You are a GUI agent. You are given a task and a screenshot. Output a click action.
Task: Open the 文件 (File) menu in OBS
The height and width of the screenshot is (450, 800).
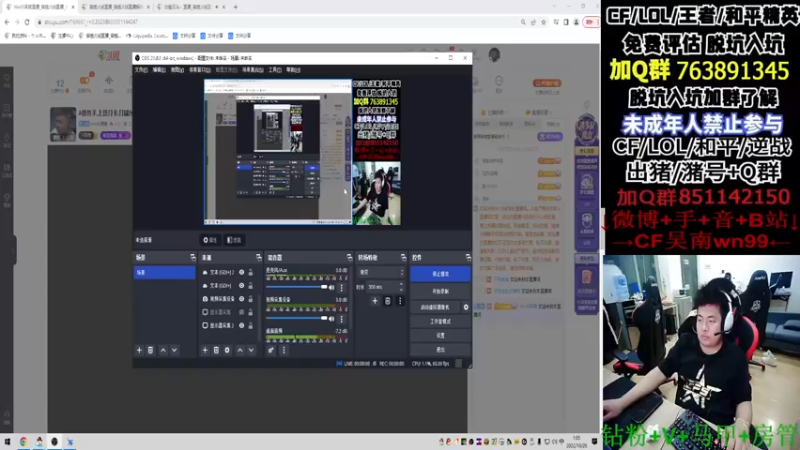click(x=141, y=70)
